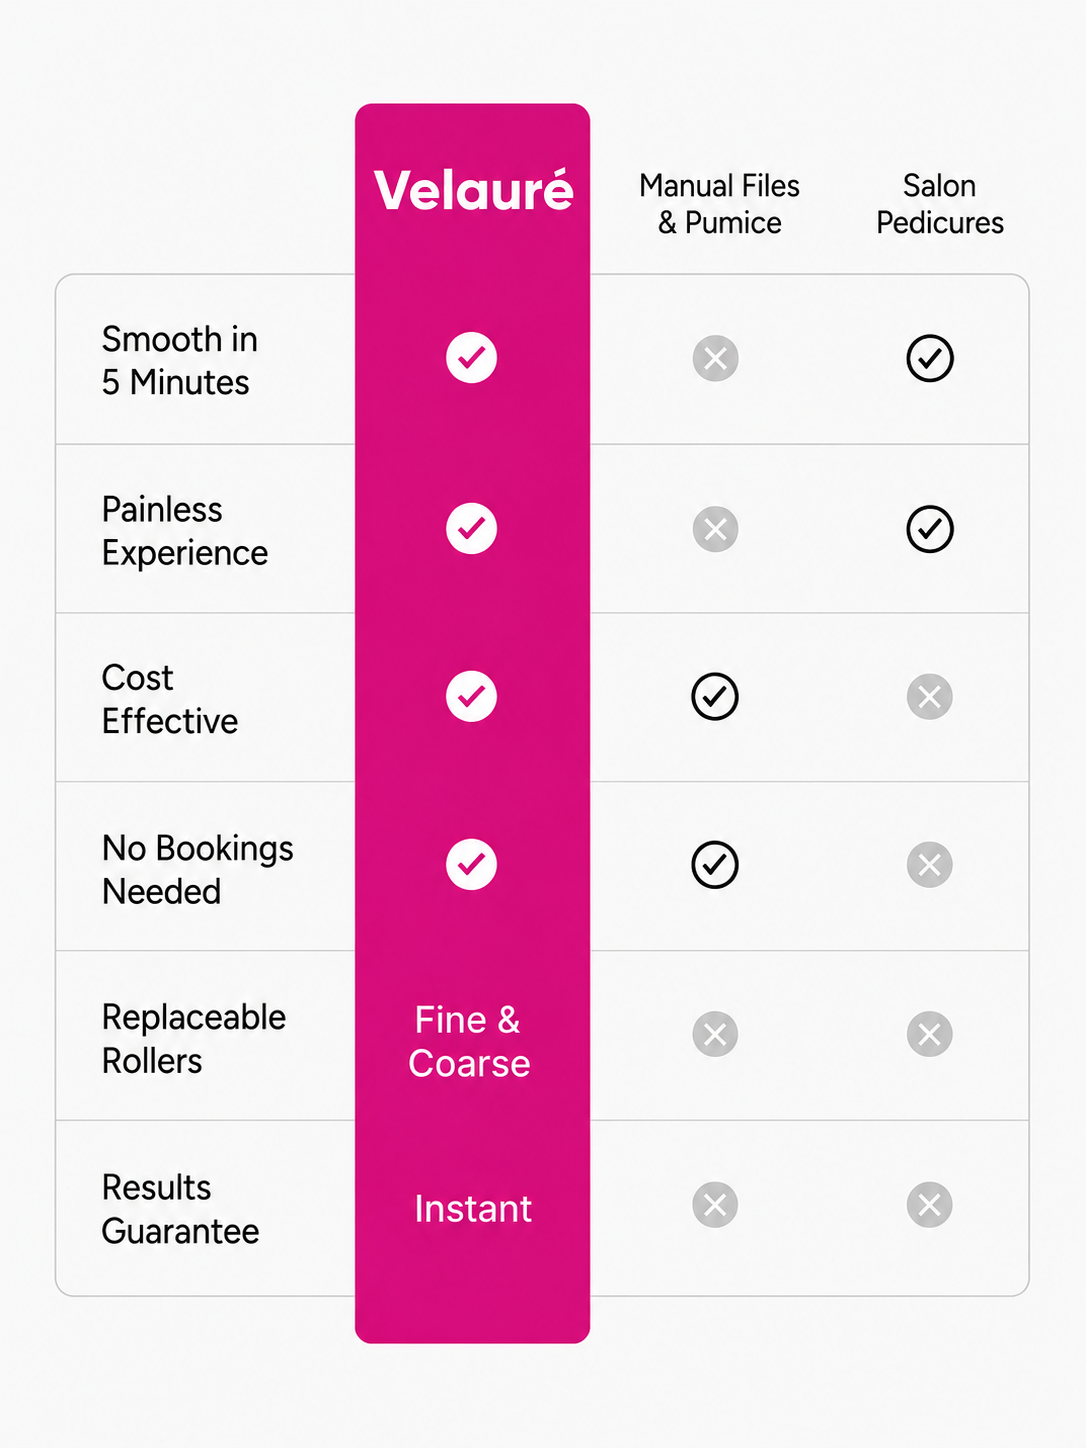Screen dimensions: 1086x1448
Task: Click Velauré checkmark for Cost Effective
Action: point(471,696)
